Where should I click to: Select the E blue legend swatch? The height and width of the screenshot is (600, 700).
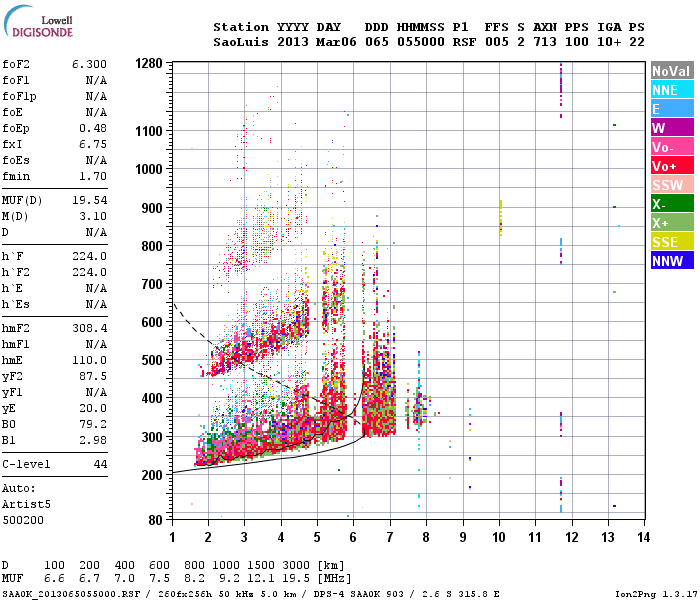click(672, 108)
